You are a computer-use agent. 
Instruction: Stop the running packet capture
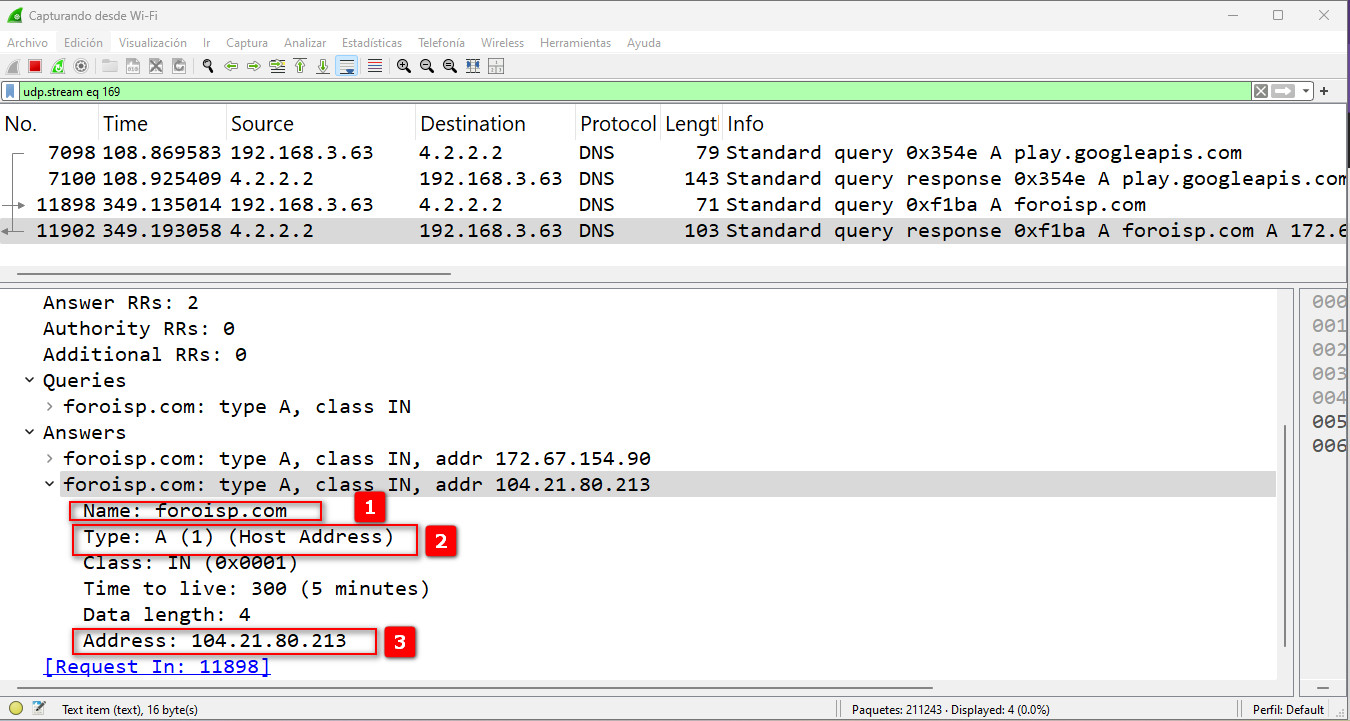pos(35,66)
